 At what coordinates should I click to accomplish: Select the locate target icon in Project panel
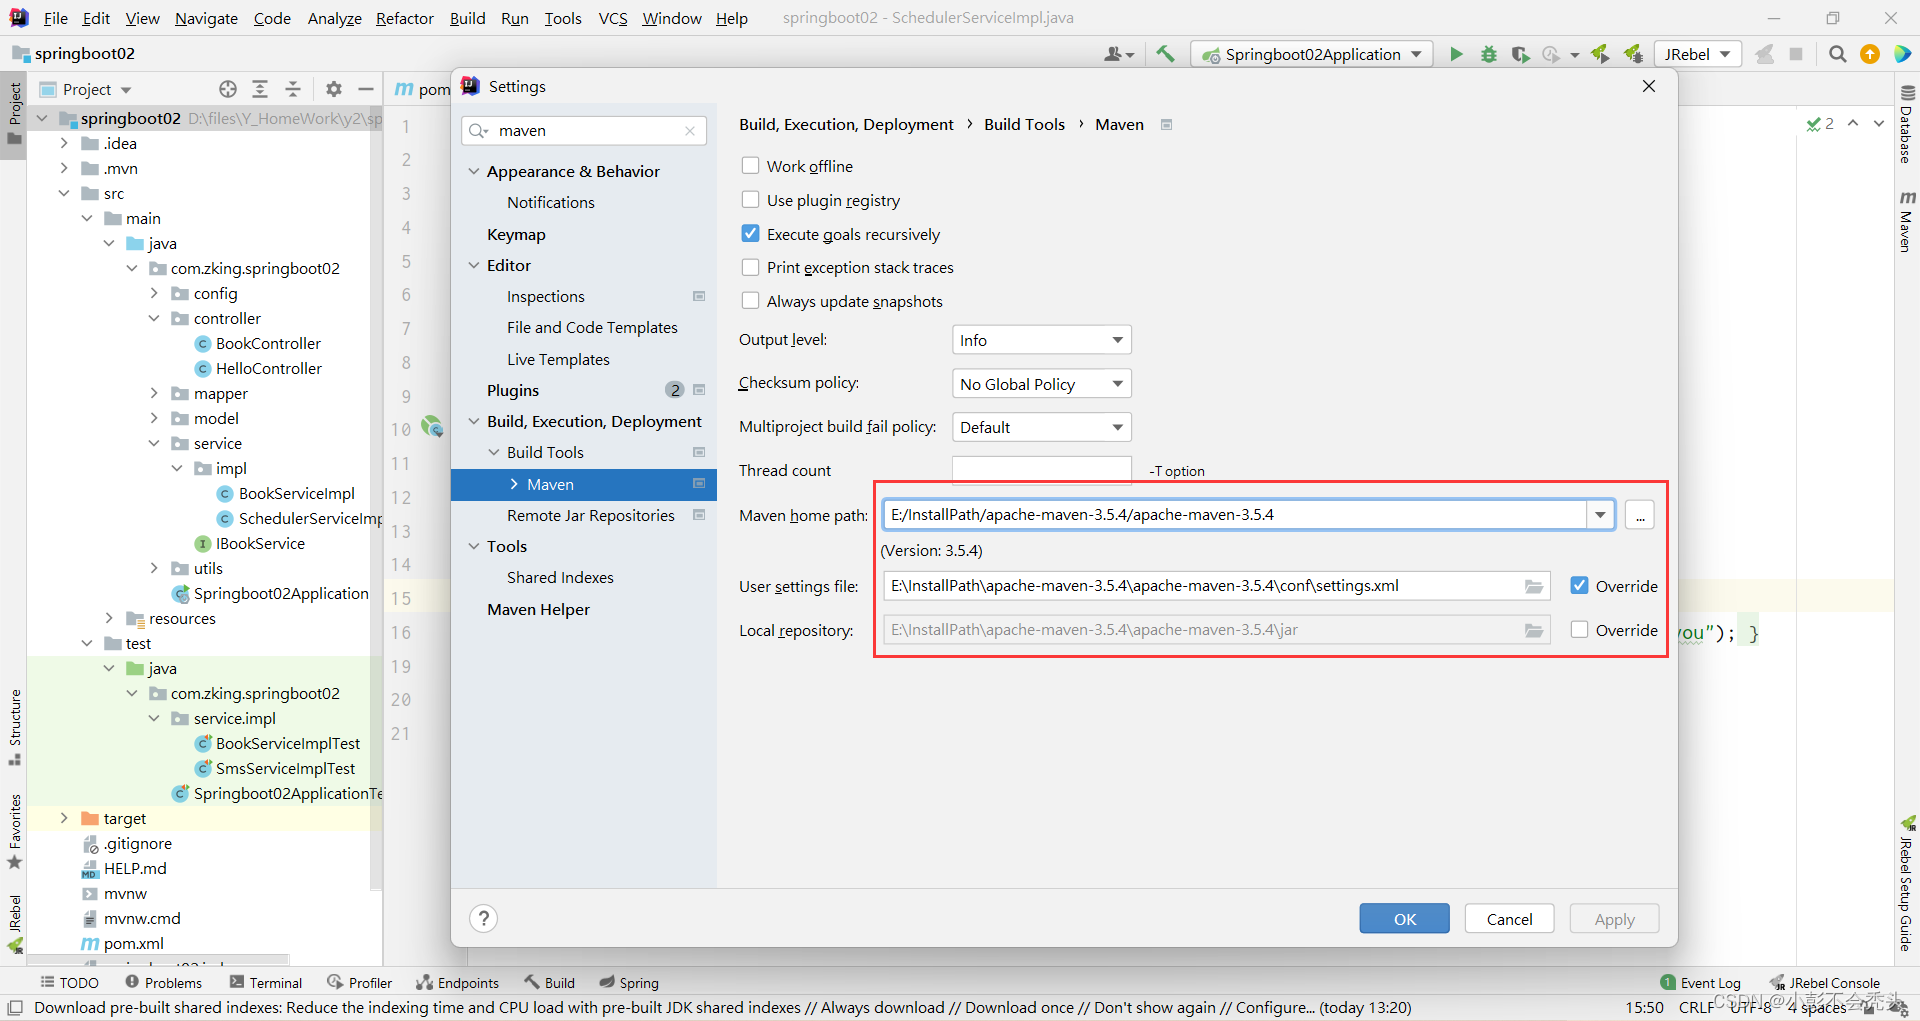click(x=228, y=89)
